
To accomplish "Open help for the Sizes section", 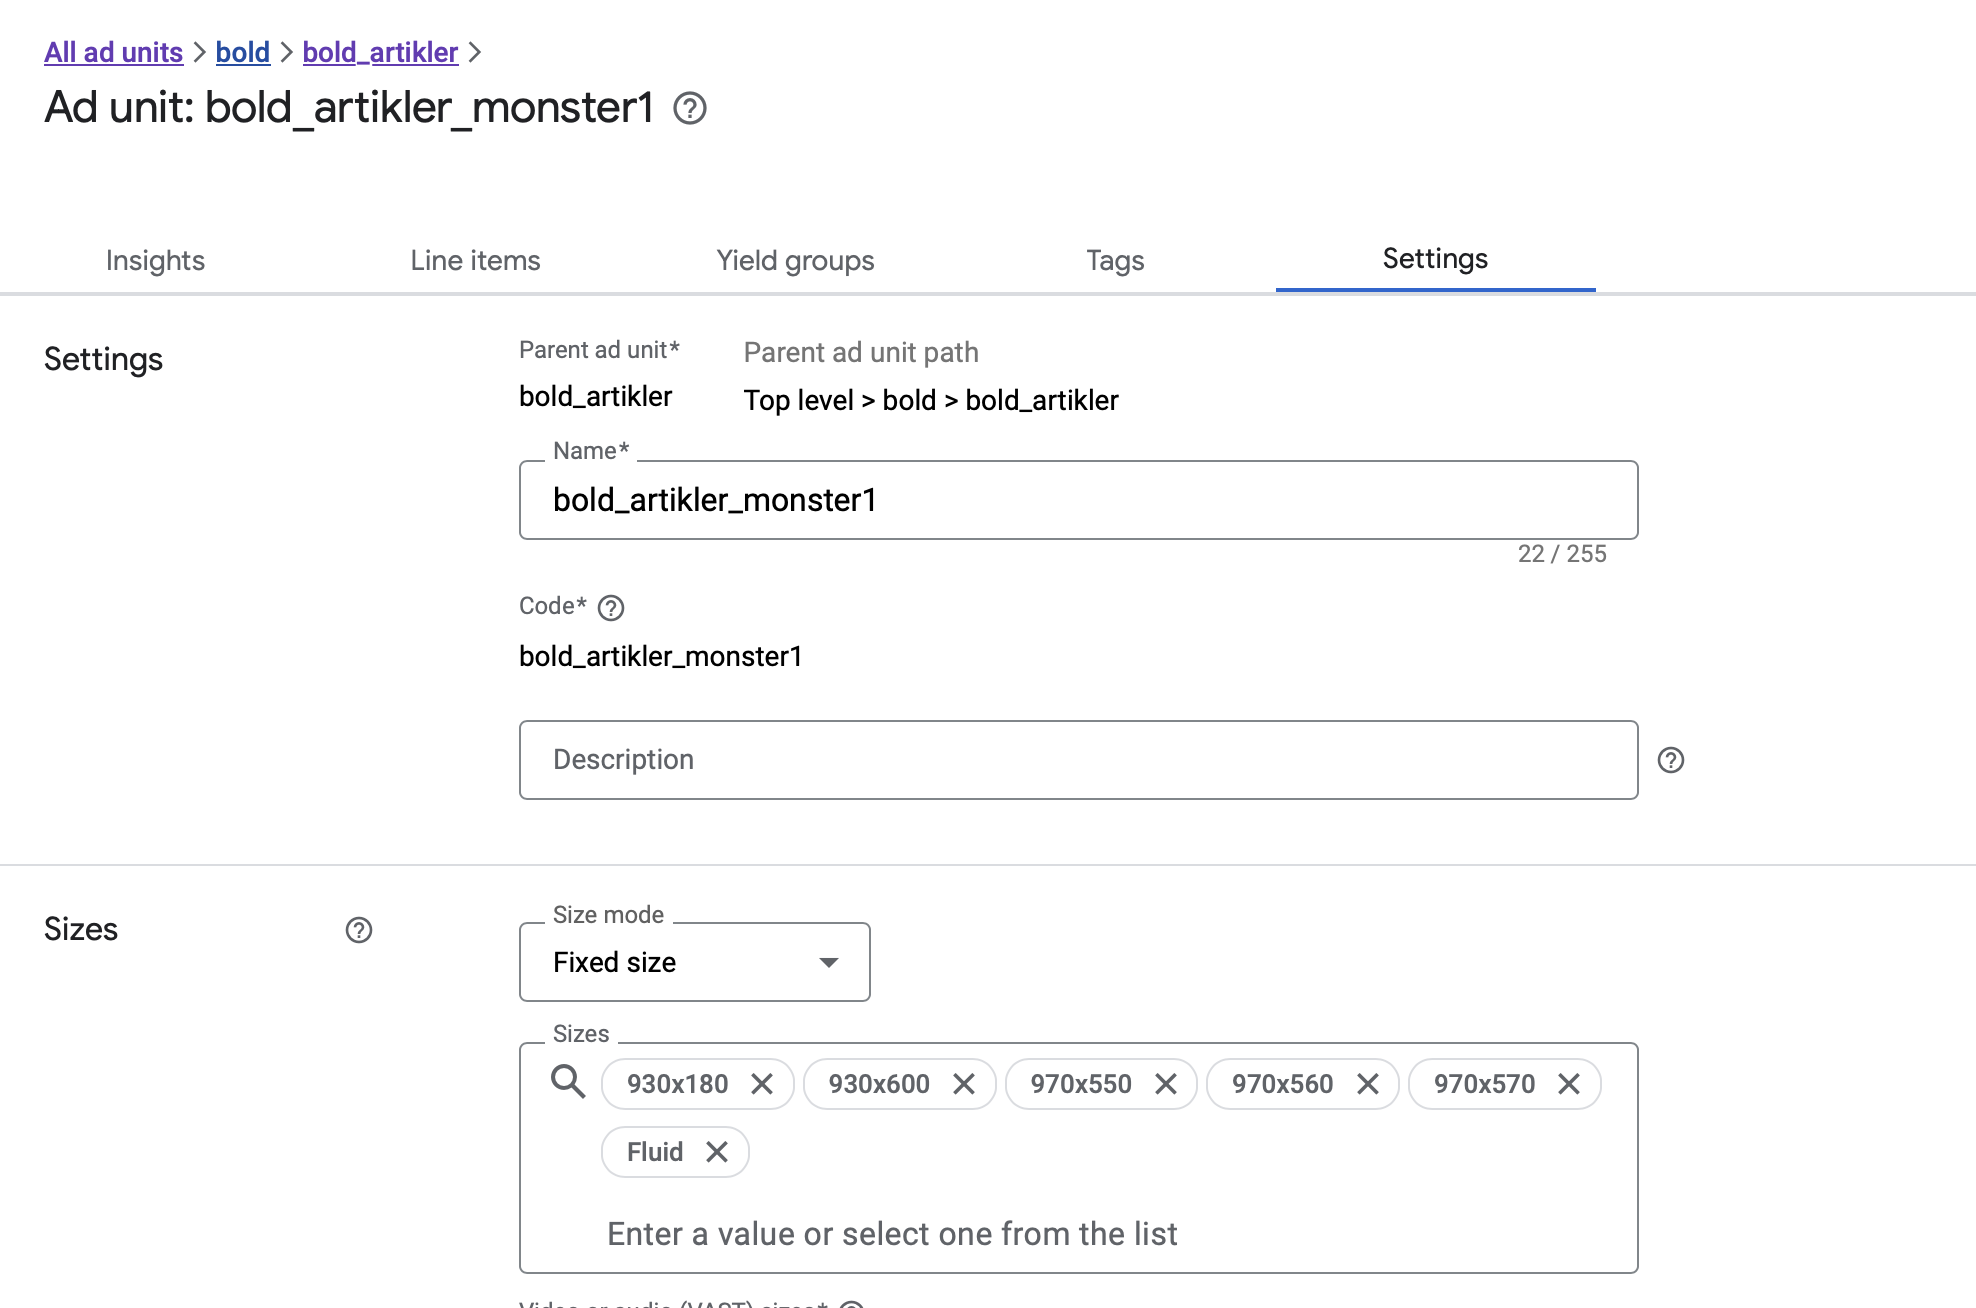I will pyautogui.click(x=358, y=930).
